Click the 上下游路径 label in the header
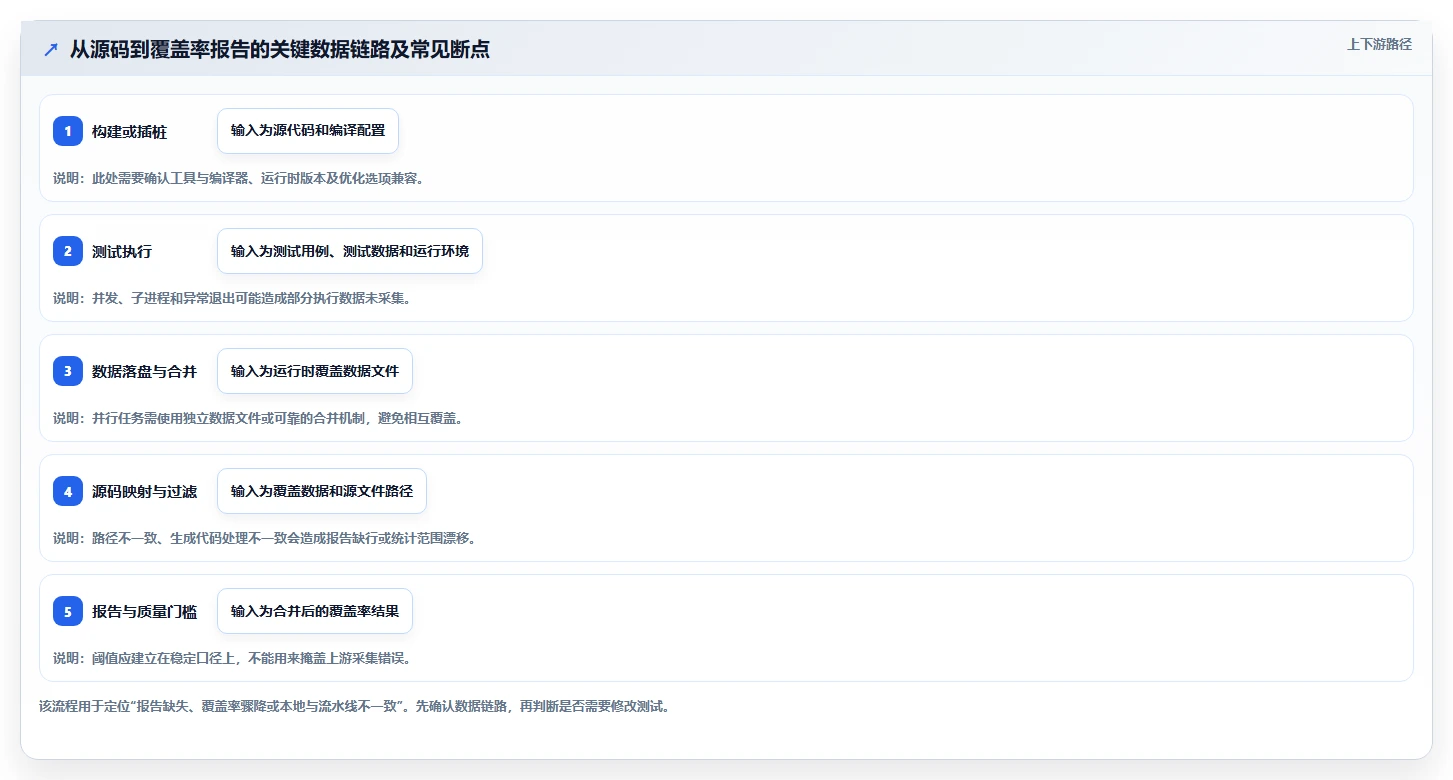Viewport: 1453px width, 780px height. pos(1379,44)
